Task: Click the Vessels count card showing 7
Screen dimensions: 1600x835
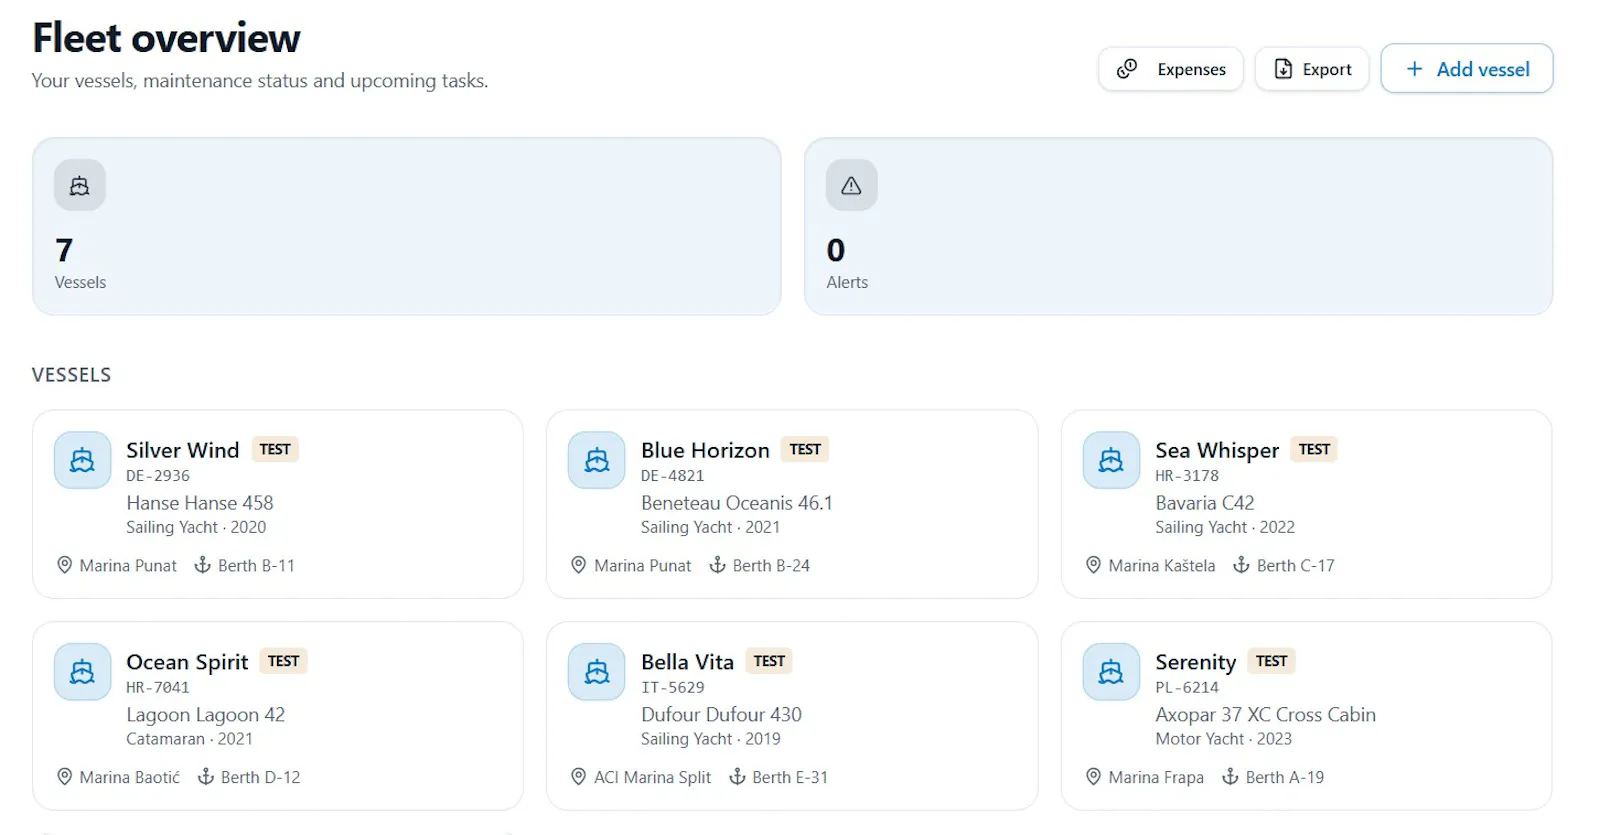Action: (407, 226)
